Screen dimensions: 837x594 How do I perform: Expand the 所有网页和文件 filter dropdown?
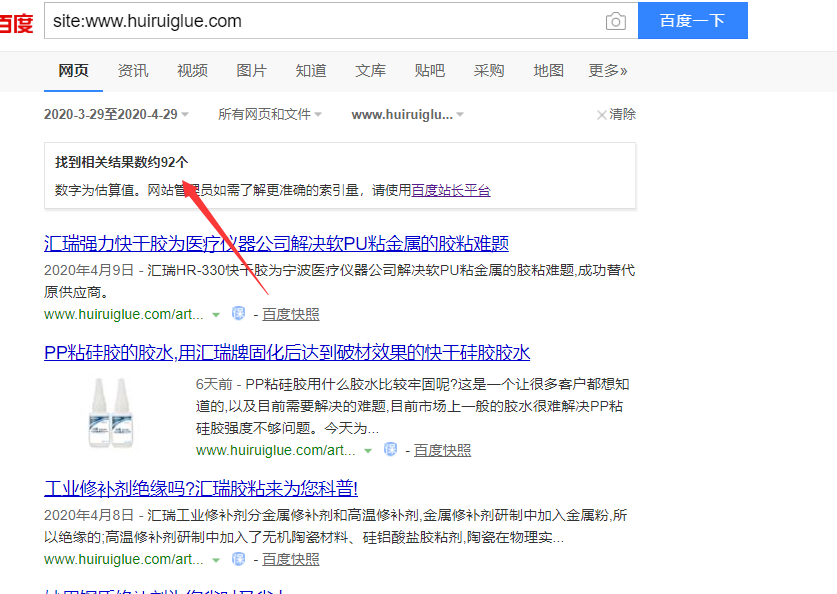270,114
